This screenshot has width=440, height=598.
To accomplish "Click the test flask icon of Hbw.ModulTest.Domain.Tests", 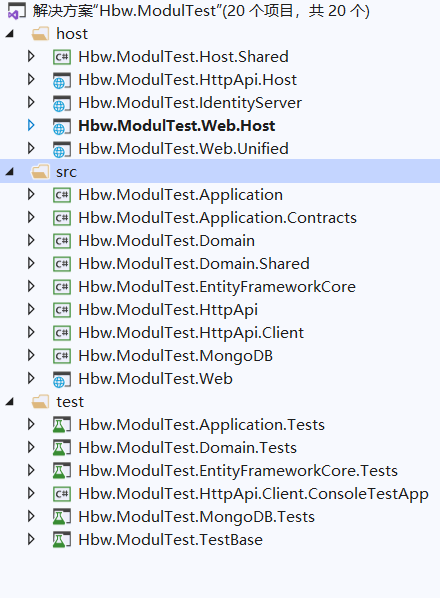I will point(62,448).
